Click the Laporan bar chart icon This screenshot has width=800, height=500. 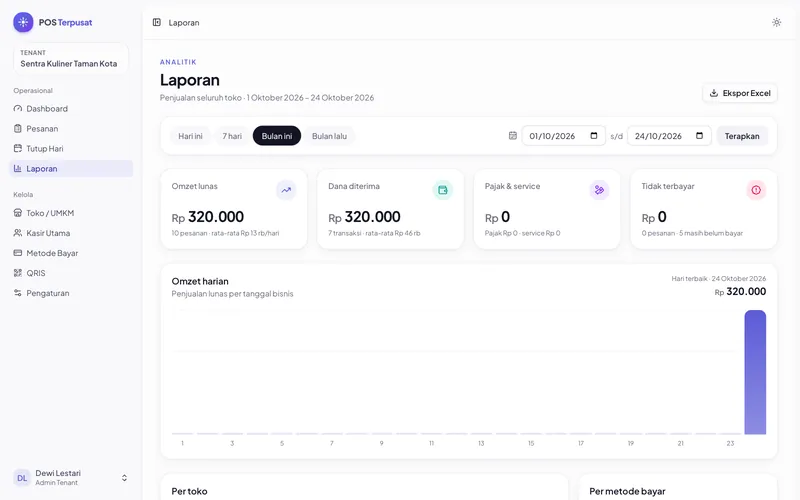coord(18,168)
